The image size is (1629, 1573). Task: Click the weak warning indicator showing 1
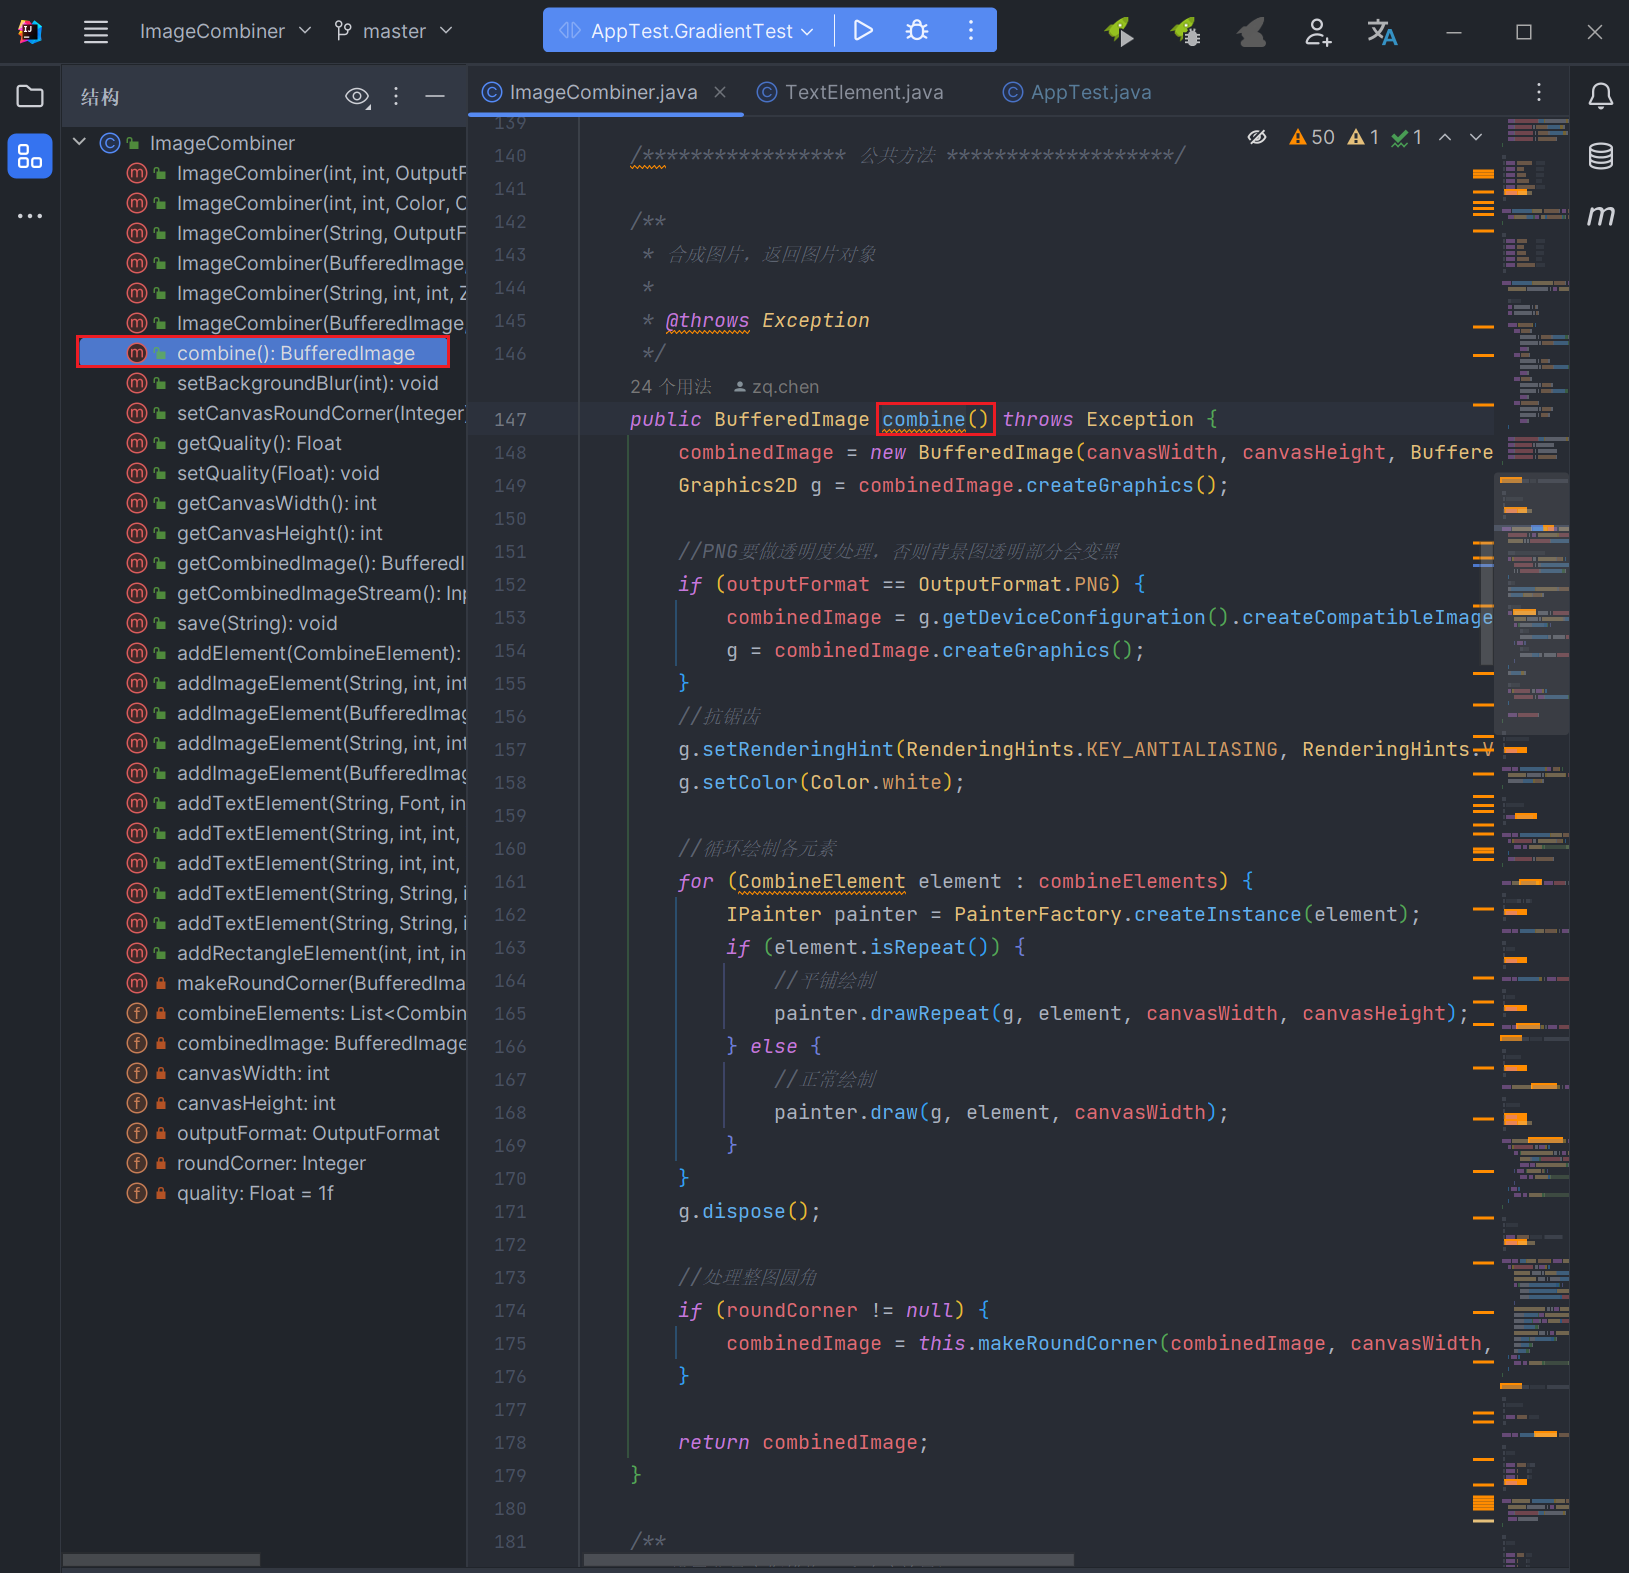click(x=1364, y=137)
